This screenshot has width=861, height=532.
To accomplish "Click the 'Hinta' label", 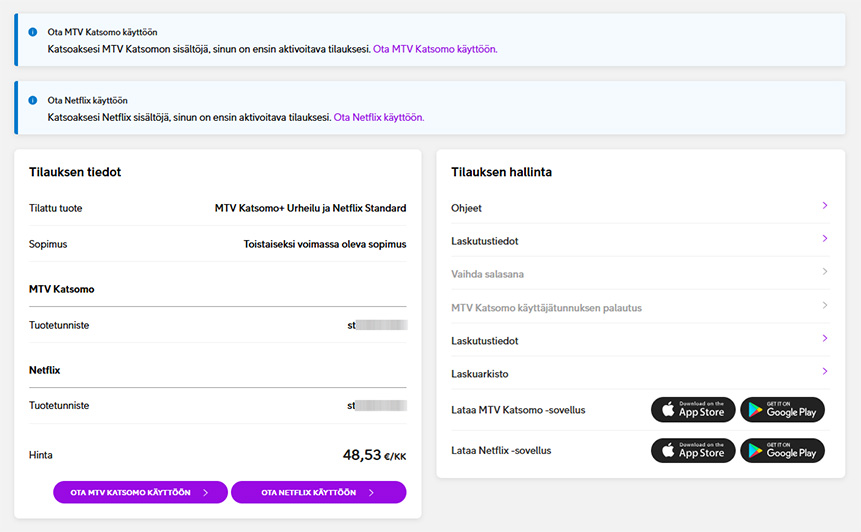I will pyautogui.click(x=41, y=455).
